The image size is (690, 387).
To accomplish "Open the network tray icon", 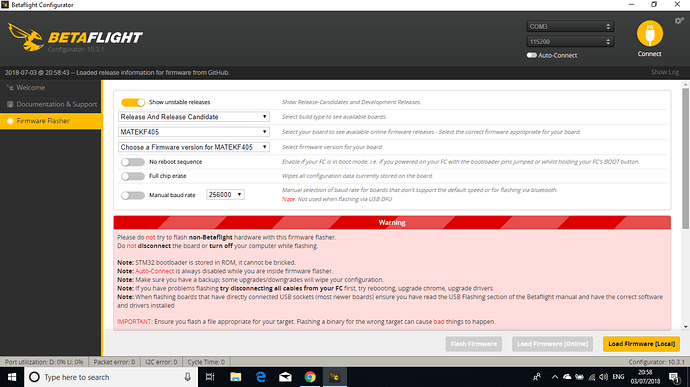I will point(592,377).
